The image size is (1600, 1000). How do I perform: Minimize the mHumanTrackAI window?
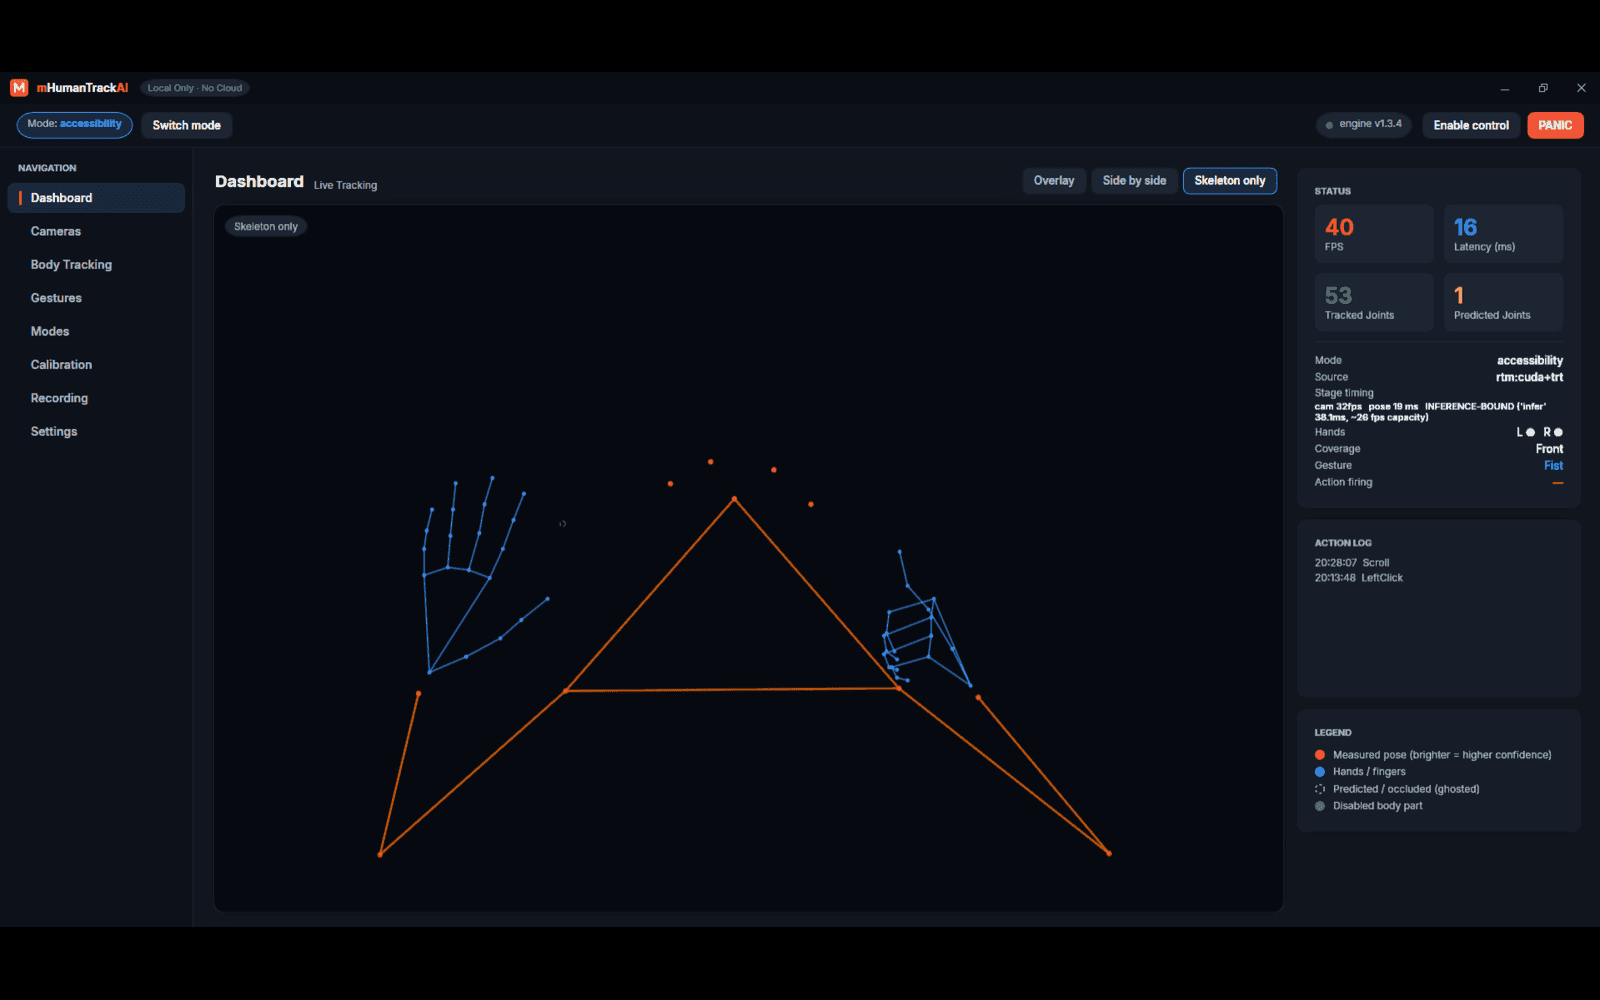[1504, 88]
